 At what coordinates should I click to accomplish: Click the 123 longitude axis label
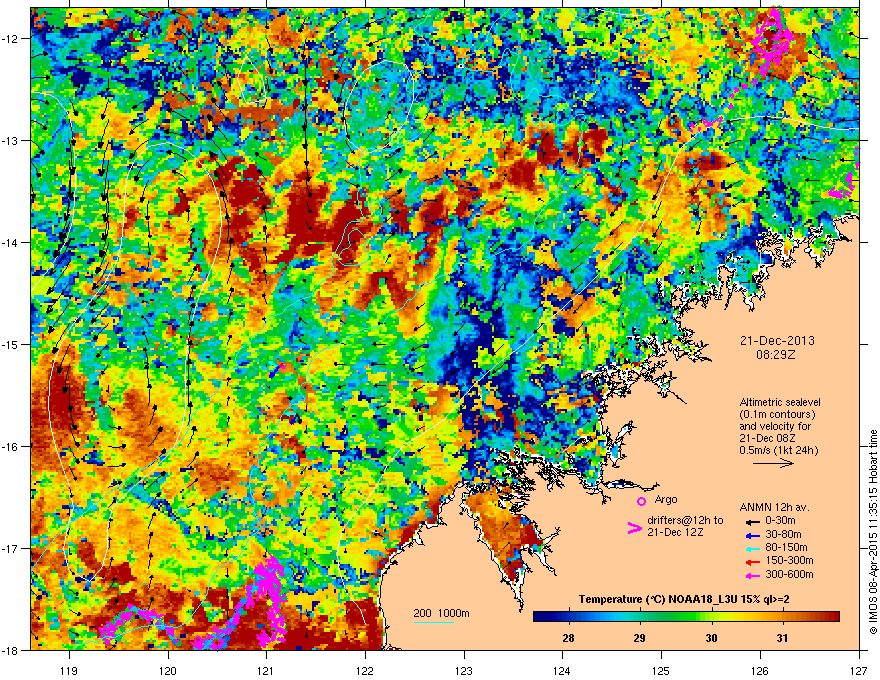tap(464, 670)
